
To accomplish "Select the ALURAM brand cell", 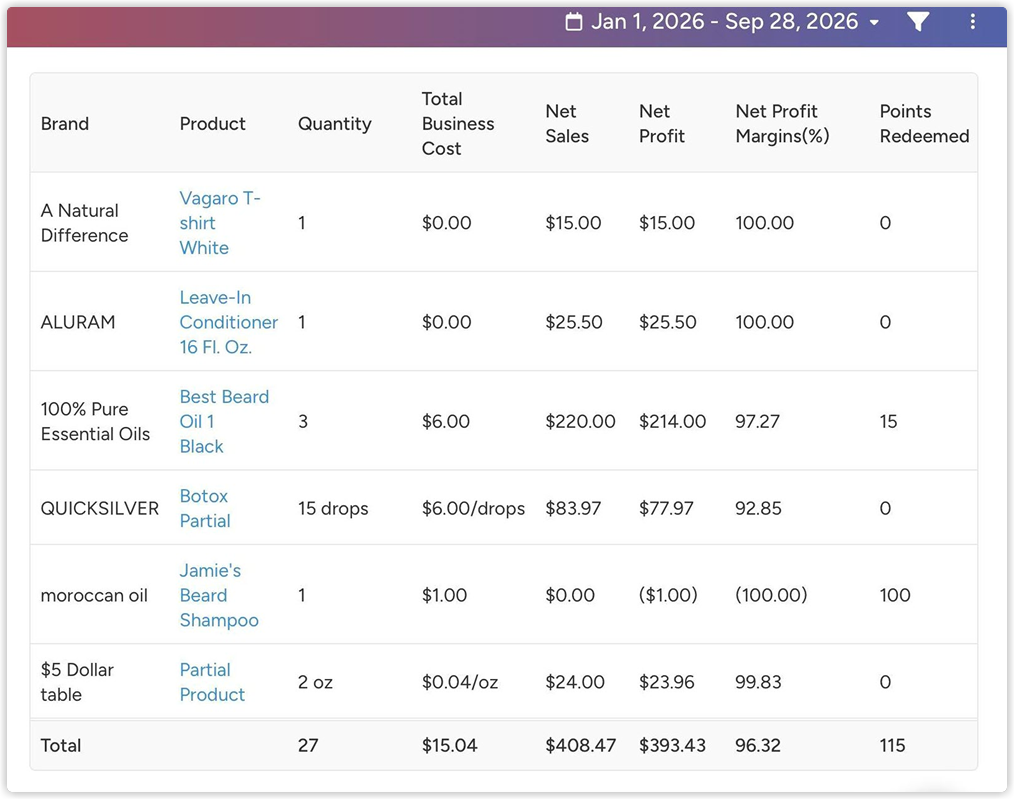I will click(78, 322).
